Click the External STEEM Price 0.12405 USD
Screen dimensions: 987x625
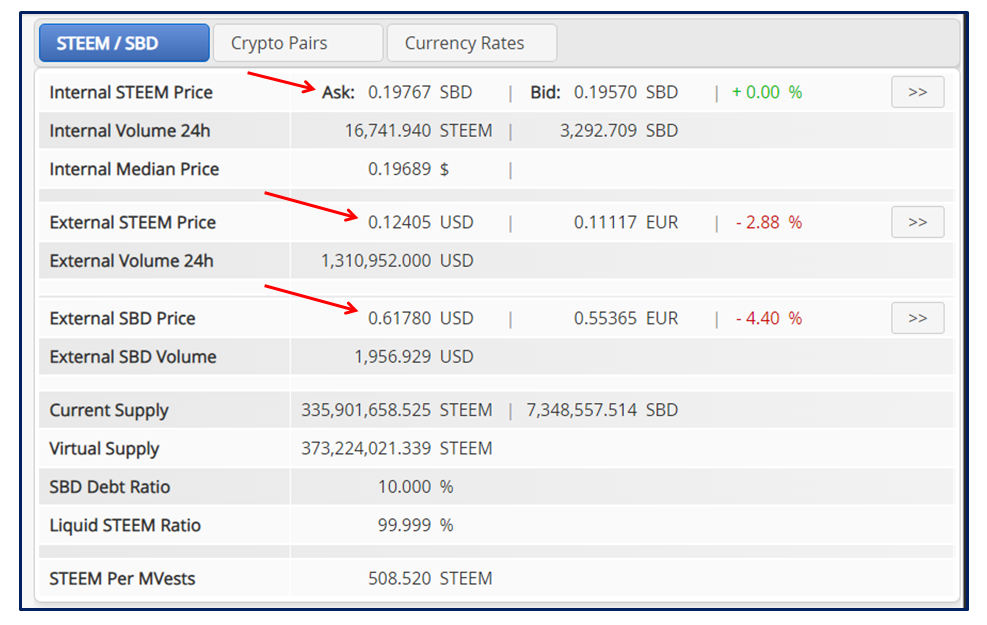coord(420,223)
